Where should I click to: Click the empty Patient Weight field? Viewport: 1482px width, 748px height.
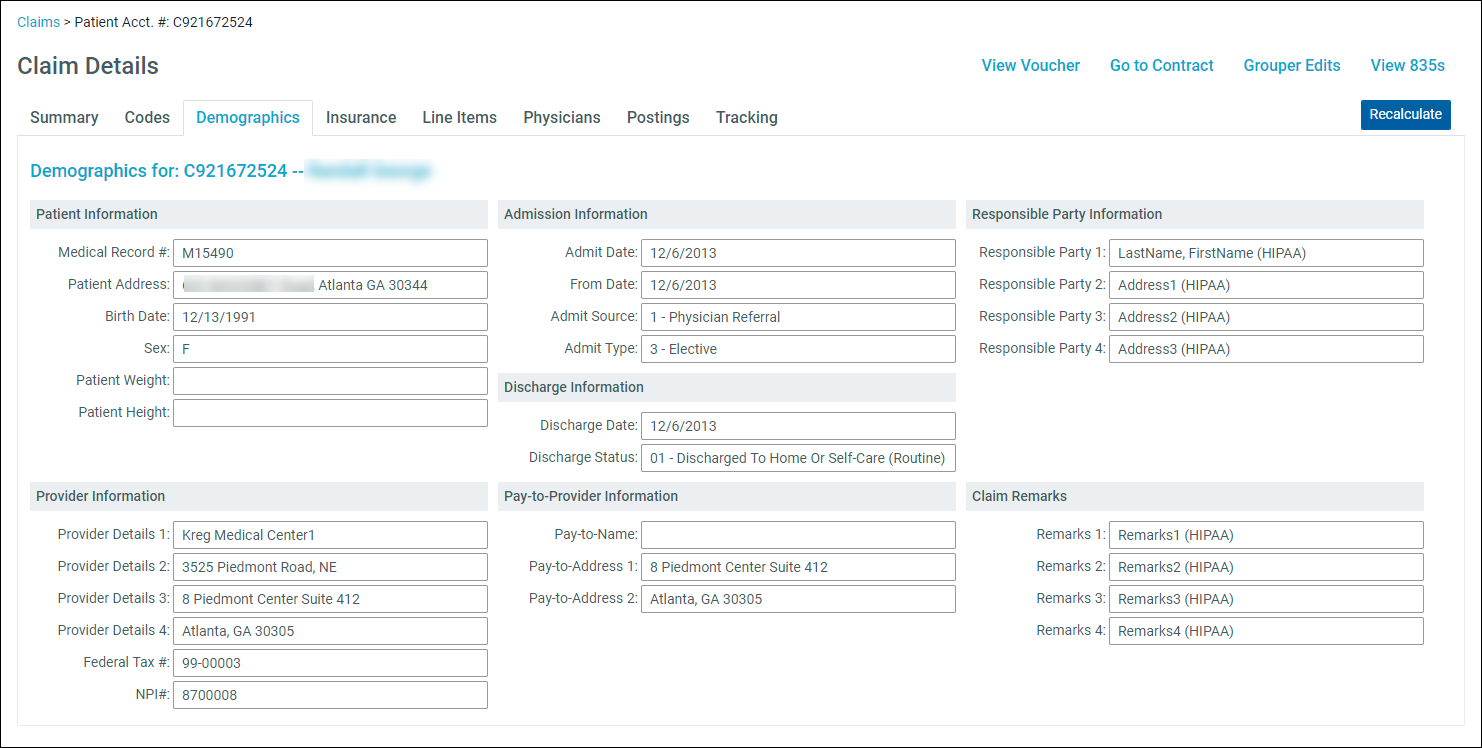[x=330, y=381]
